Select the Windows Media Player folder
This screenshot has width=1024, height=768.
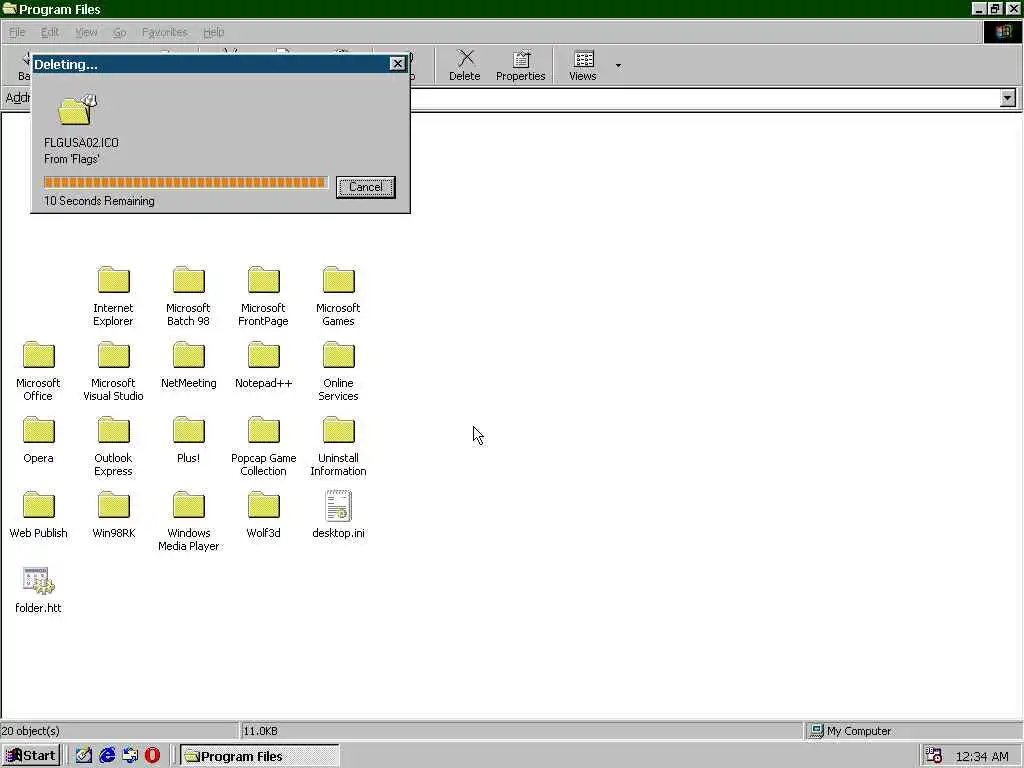(188, 521)
